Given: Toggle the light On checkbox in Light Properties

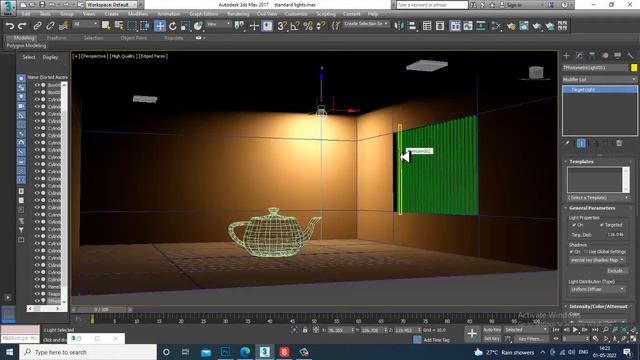Looking at the screenshot, I should click(574, 225).
